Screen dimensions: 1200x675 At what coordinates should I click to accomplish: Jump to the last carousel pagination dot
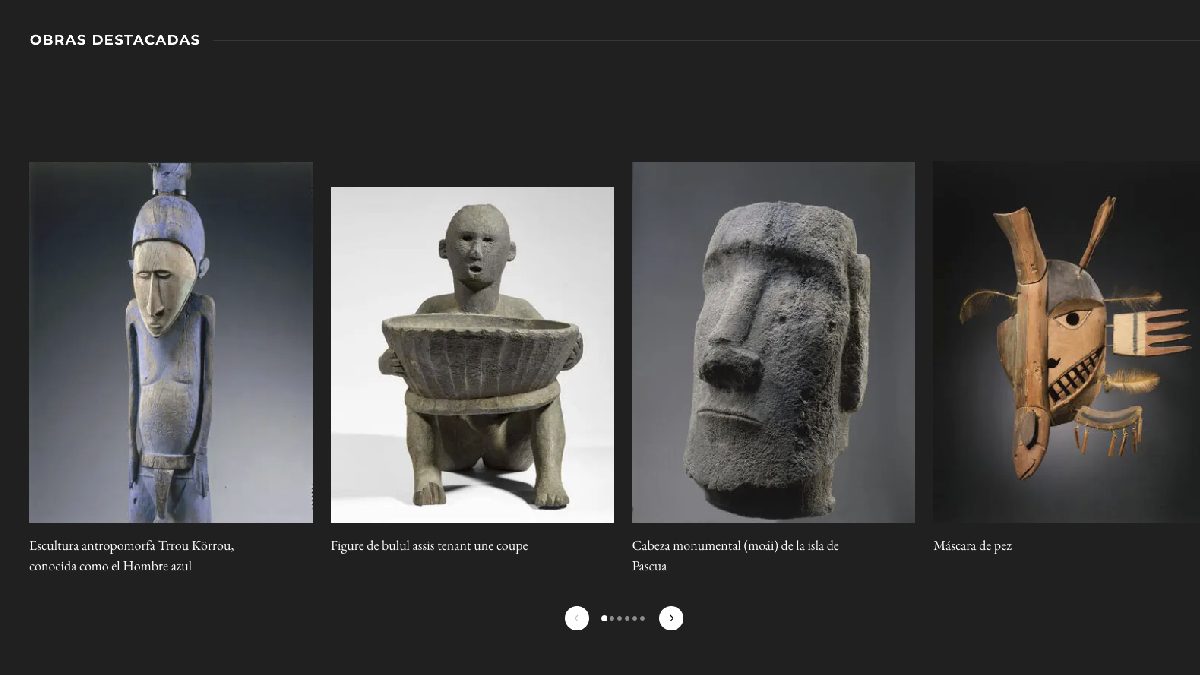coord(642,618)
